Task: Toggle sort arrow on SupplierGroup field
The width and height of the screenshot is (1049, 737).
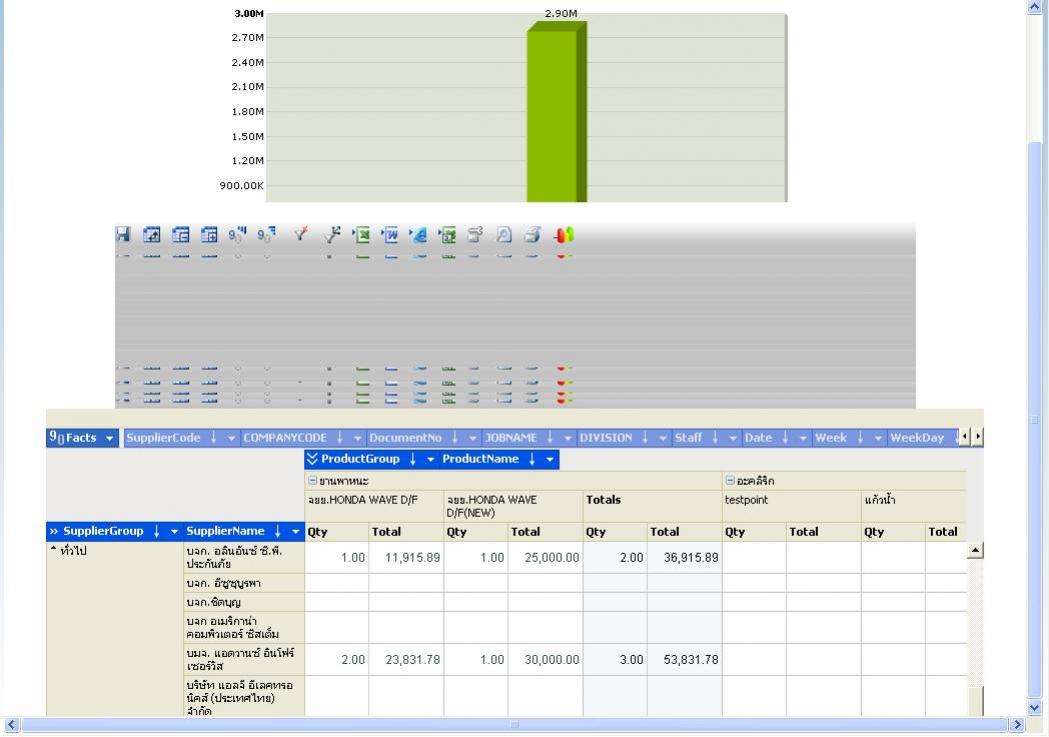Action: point(157,531)
